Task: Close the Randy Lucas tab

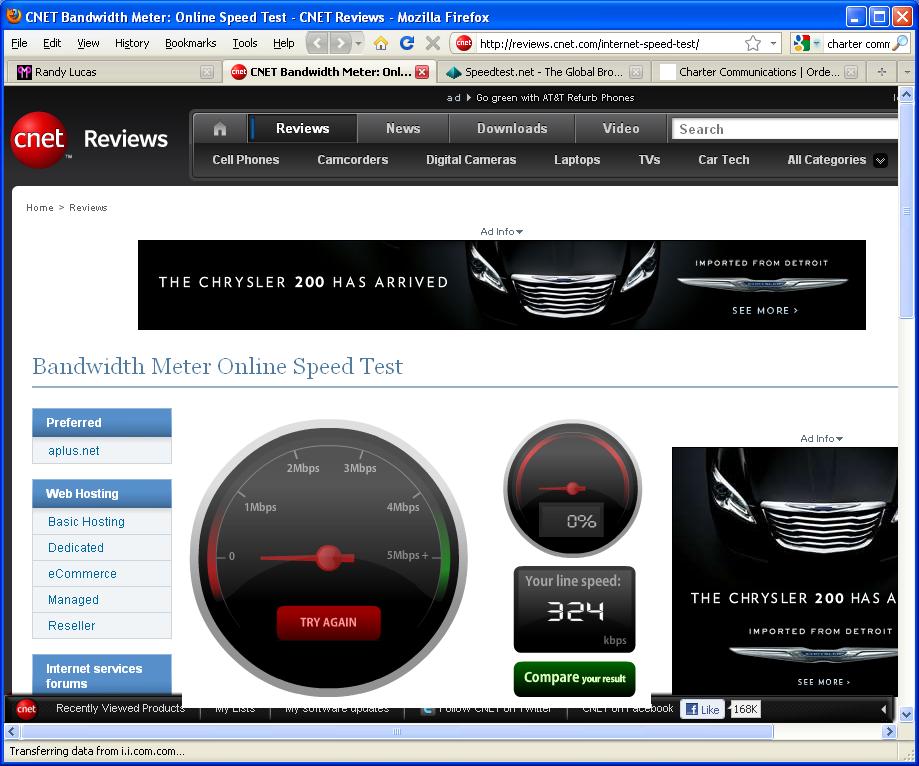Action: point(207,72)
